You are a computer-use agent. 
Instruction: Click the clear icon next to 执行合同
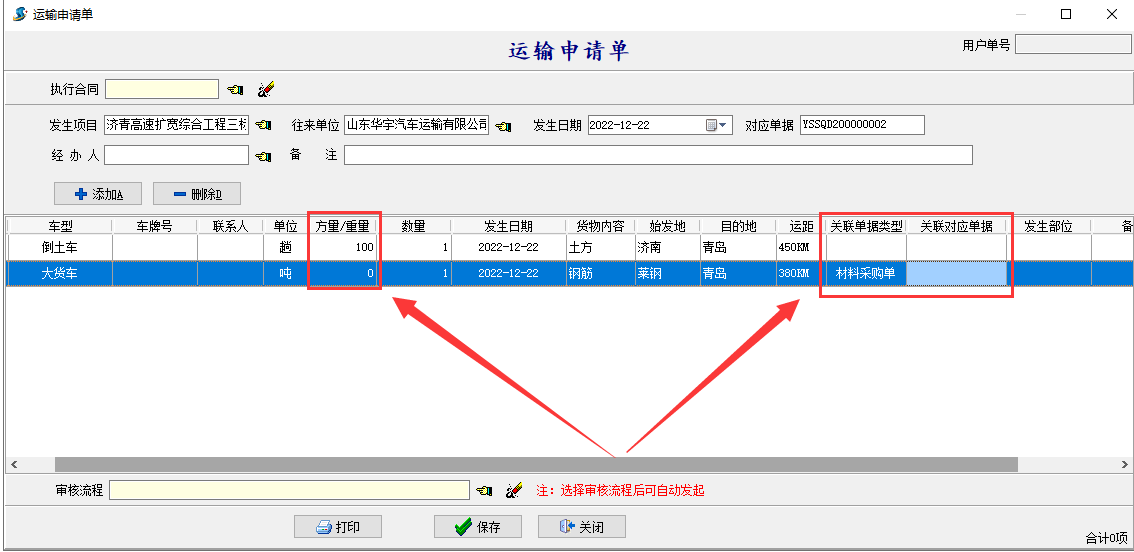pos(265,90)
